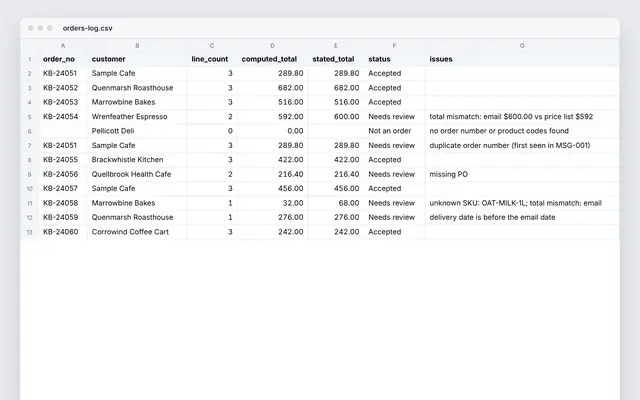
Task: Select row number 6
Action: (x=29, y=131)
